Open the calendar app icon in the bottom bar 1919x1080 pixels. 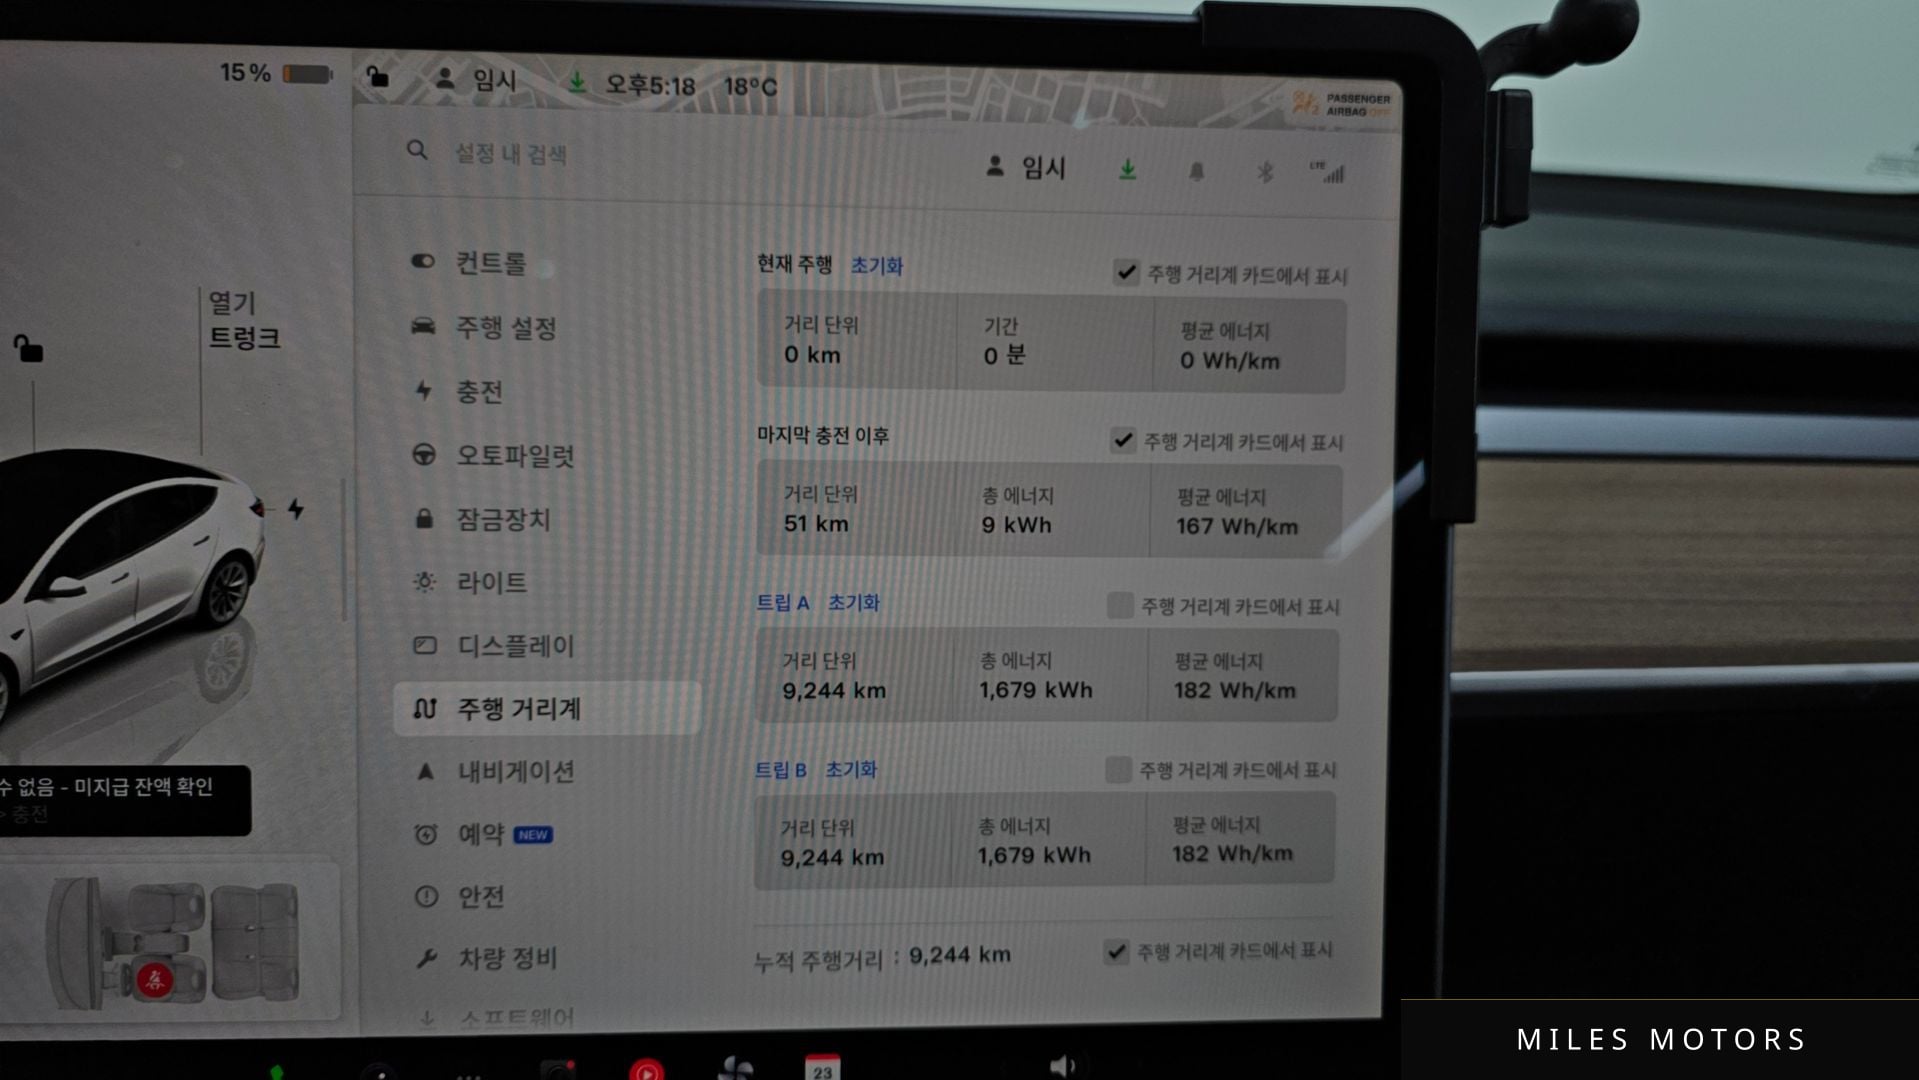822,1069
